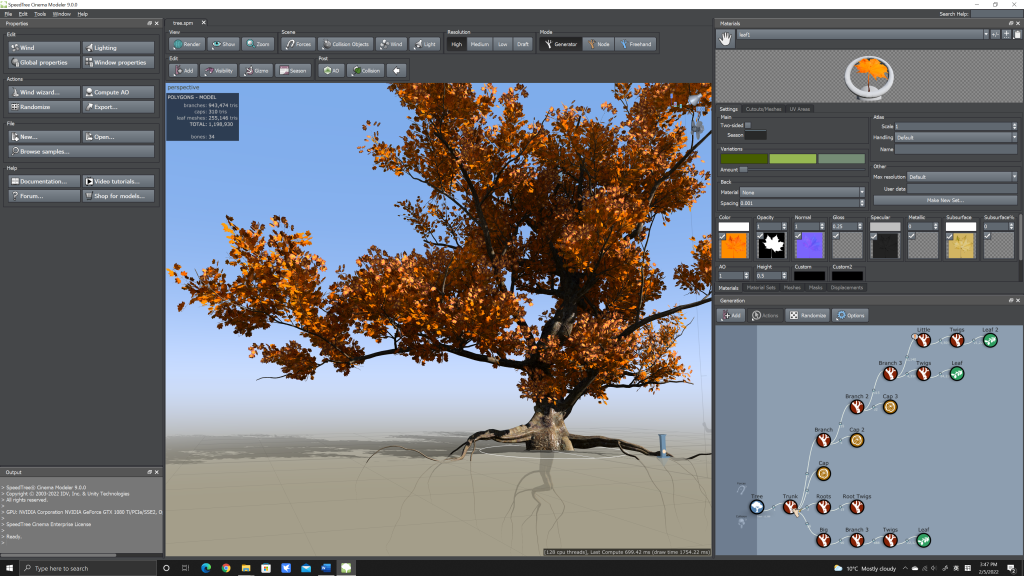
Task: Click the left arrow button beside Collision
Action: point(397,71)
